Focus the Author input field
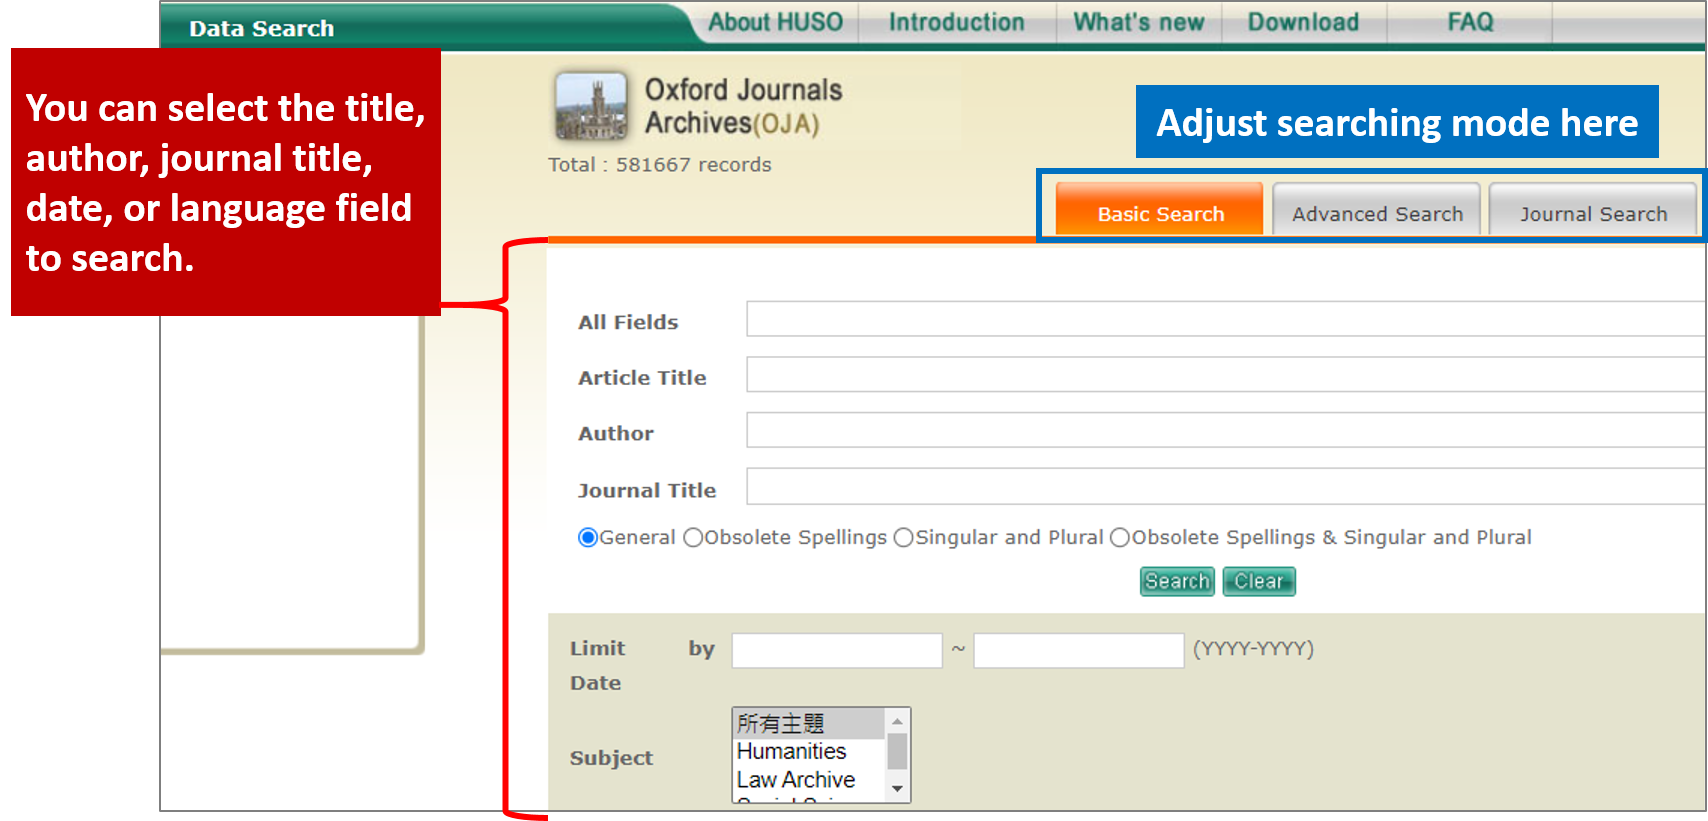 click(1226, 430)
